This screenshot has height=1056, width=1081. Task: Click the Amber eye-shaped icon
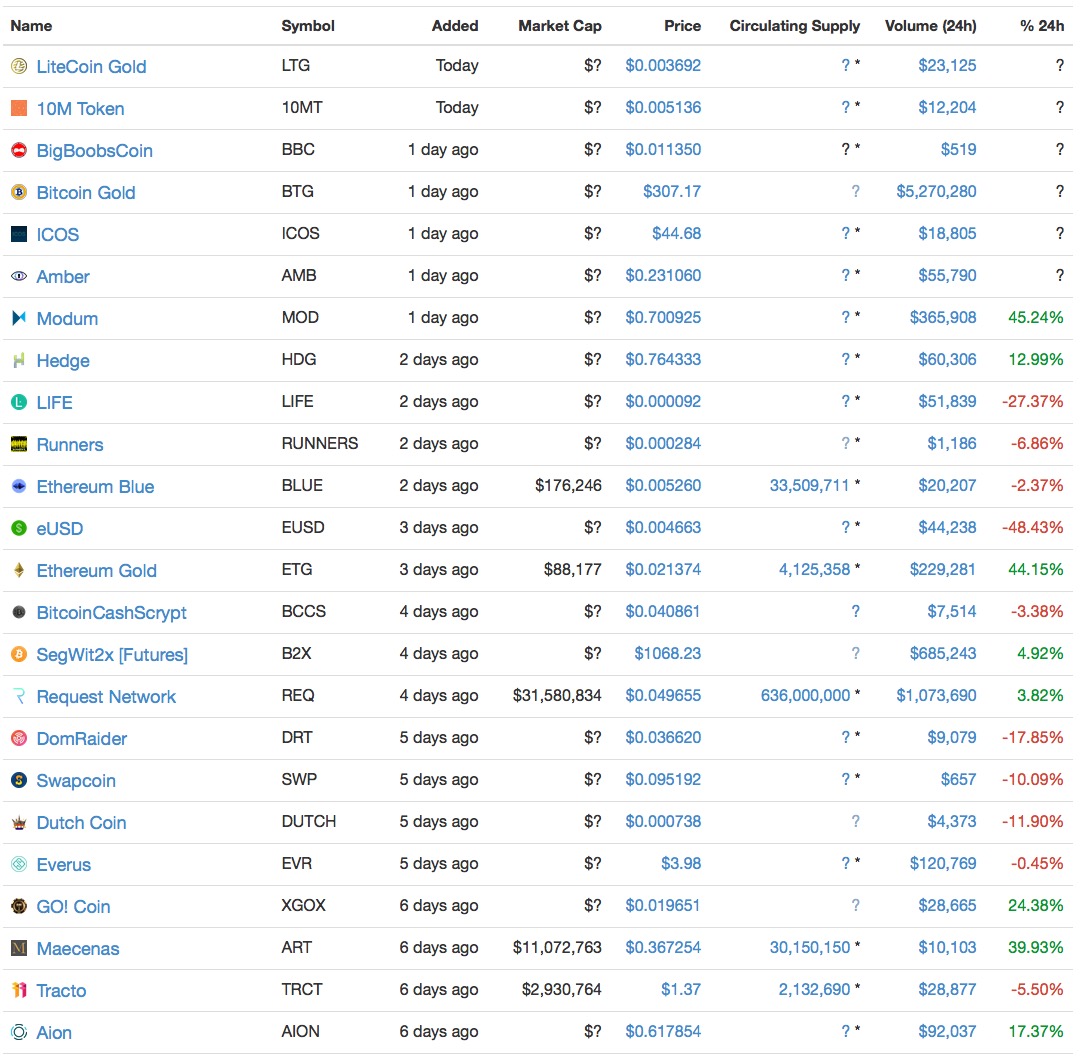19,276
